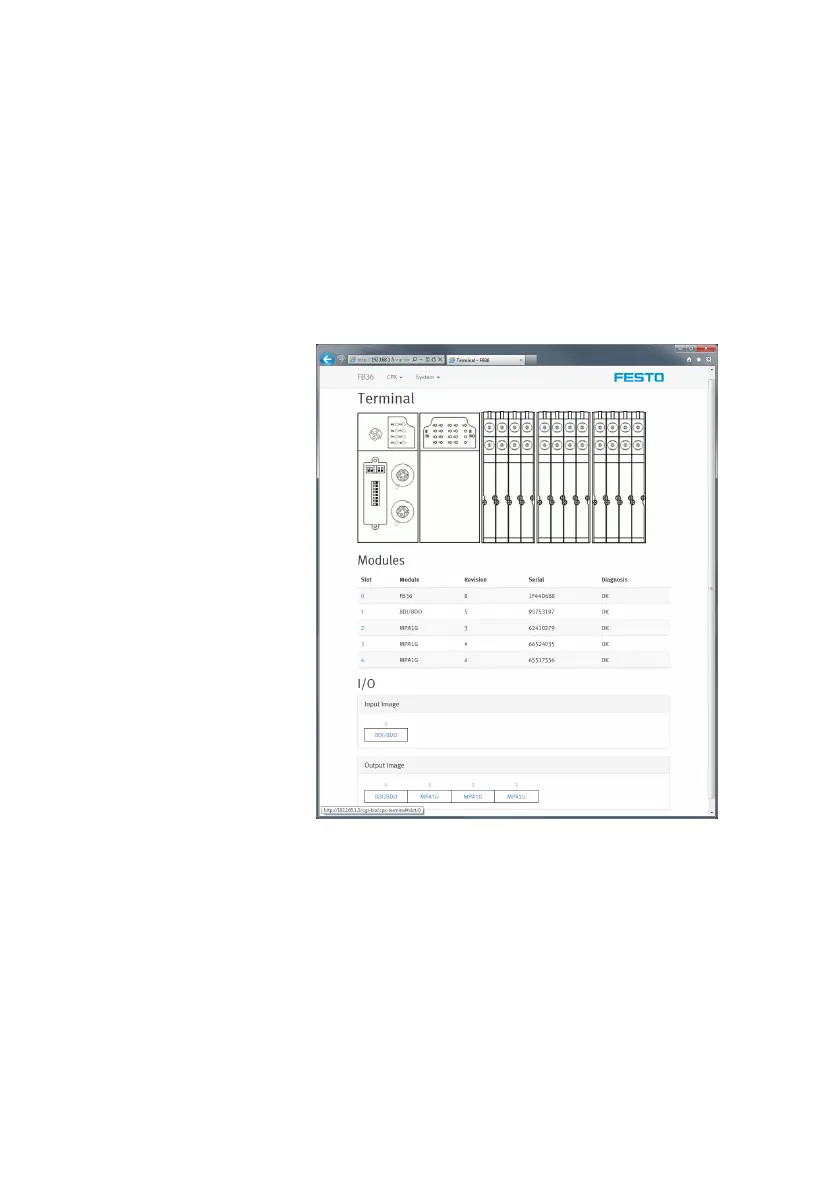Click the 8DI/8DO button under Output Image
This screenshot has height=1190, width=839.
click(x=386, y=796)
